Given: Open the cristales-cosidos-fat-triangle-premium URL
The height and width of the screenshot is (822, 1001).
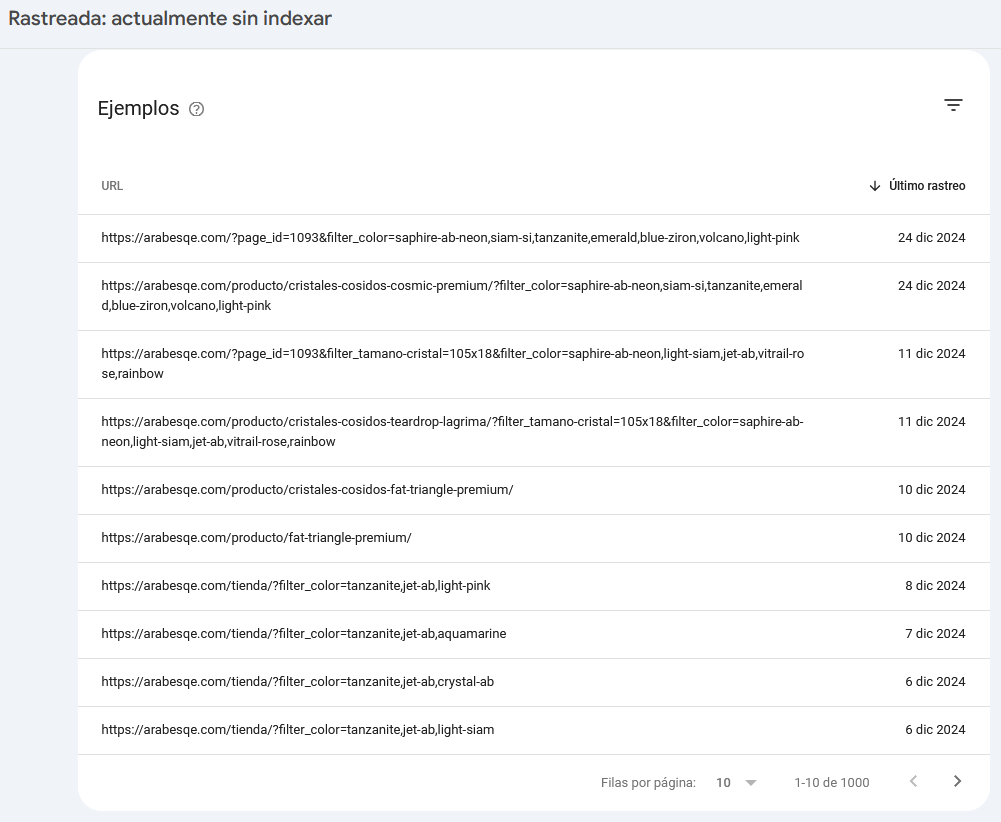Looking at the screenshot, I should (x=307, y=490).
